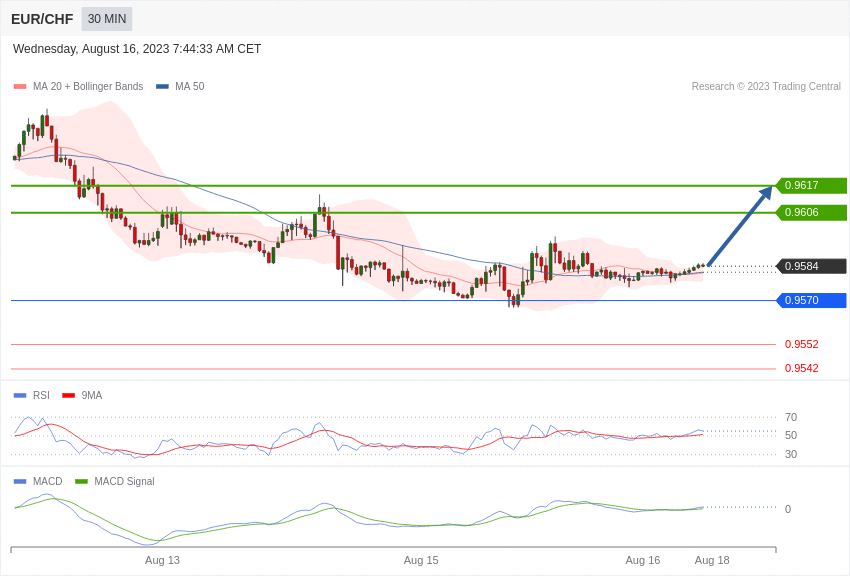This screenshot has width=850, height=576.
Task: Click the MACD Signal green swatch
Action: [81, 482]
